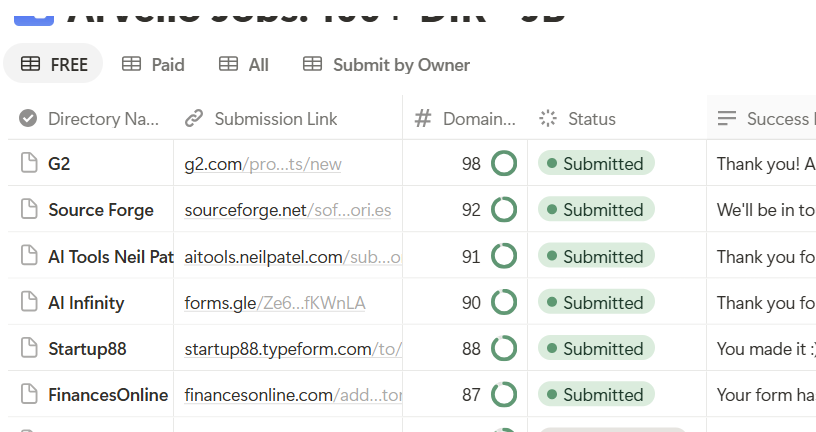This screenshot has height=432, width=816.
Task: Click the table icon on the Paid tab
Action: (x=131, y=64)
